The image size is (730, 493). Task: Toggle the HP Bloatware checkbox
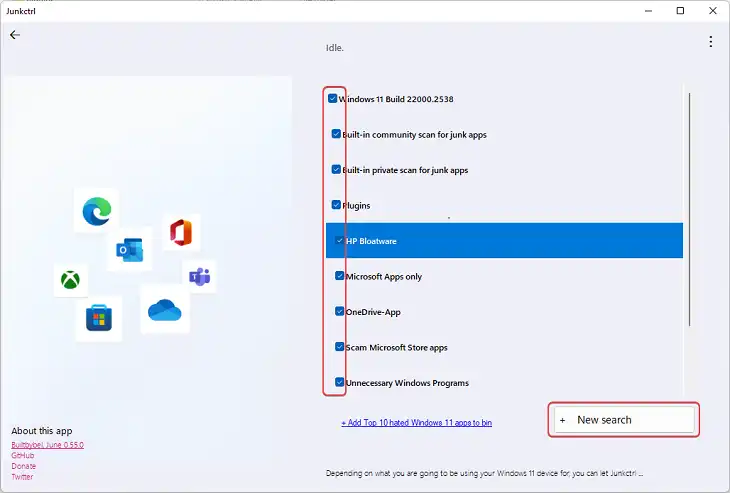(x=339, y=241)
